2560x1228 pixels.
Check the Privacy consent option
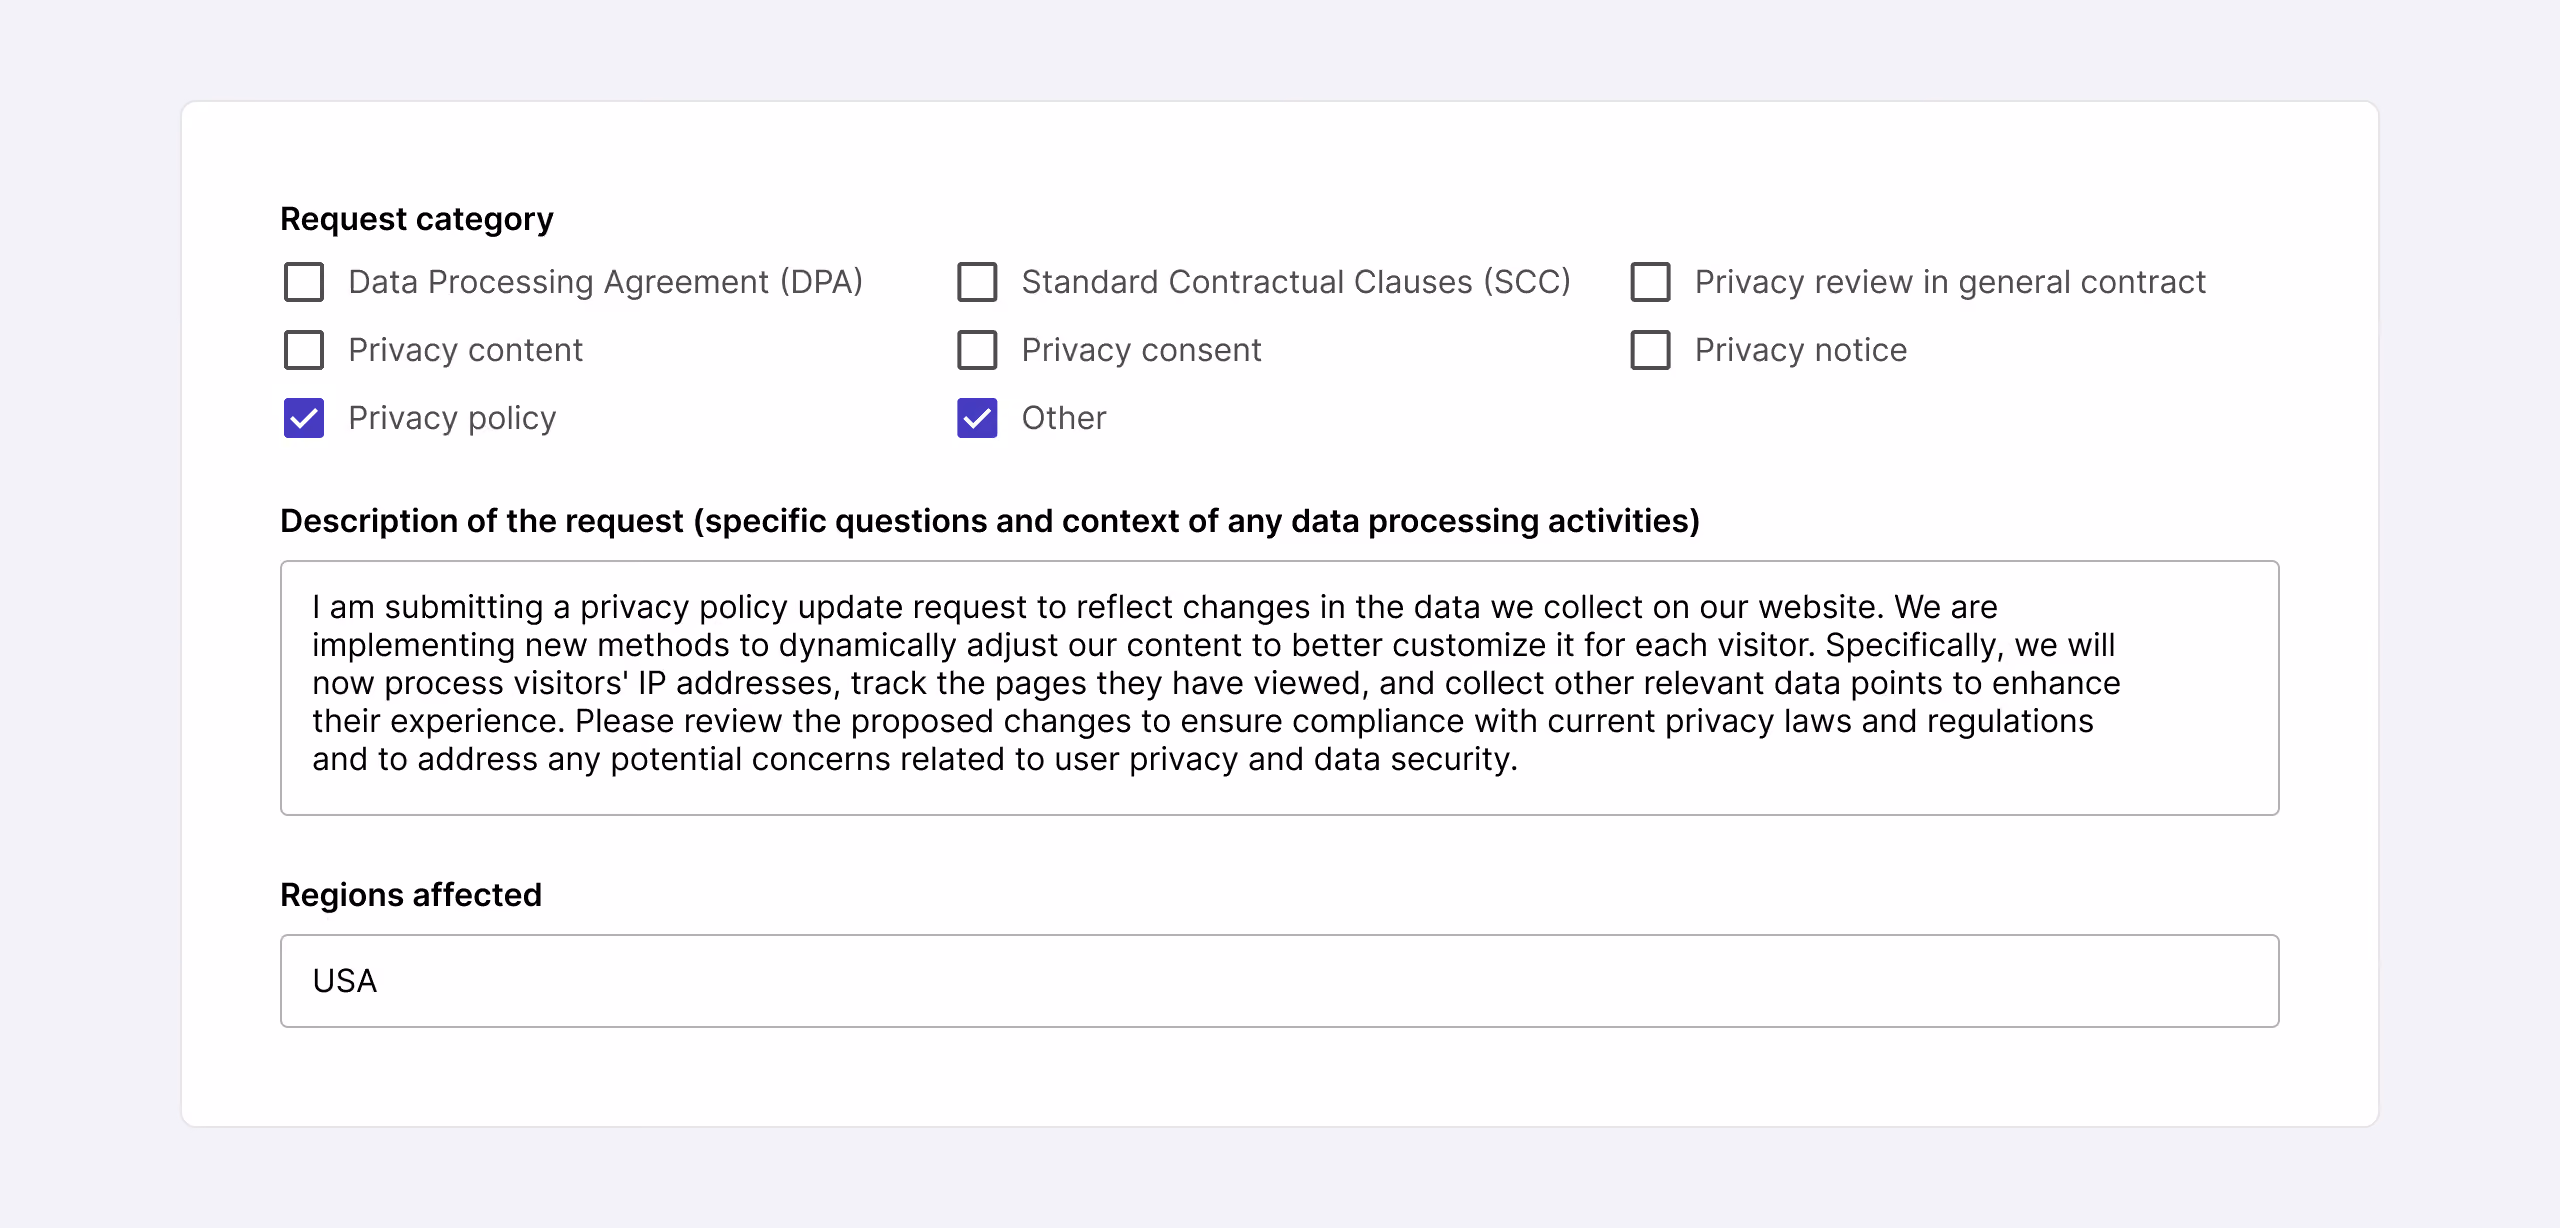tap(977, 350)
